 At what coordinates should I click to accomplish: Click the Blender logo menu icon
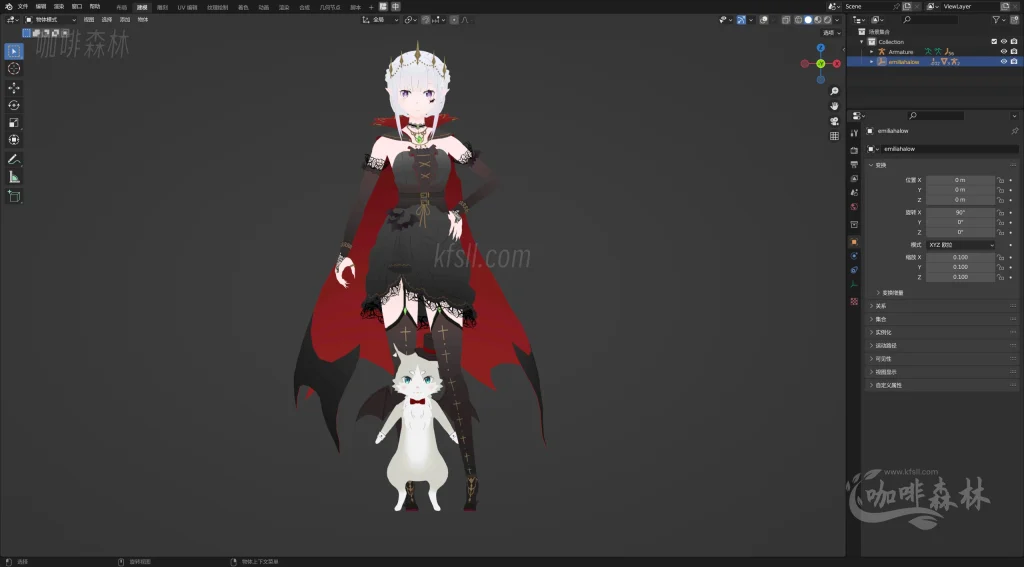coord(8,7)
